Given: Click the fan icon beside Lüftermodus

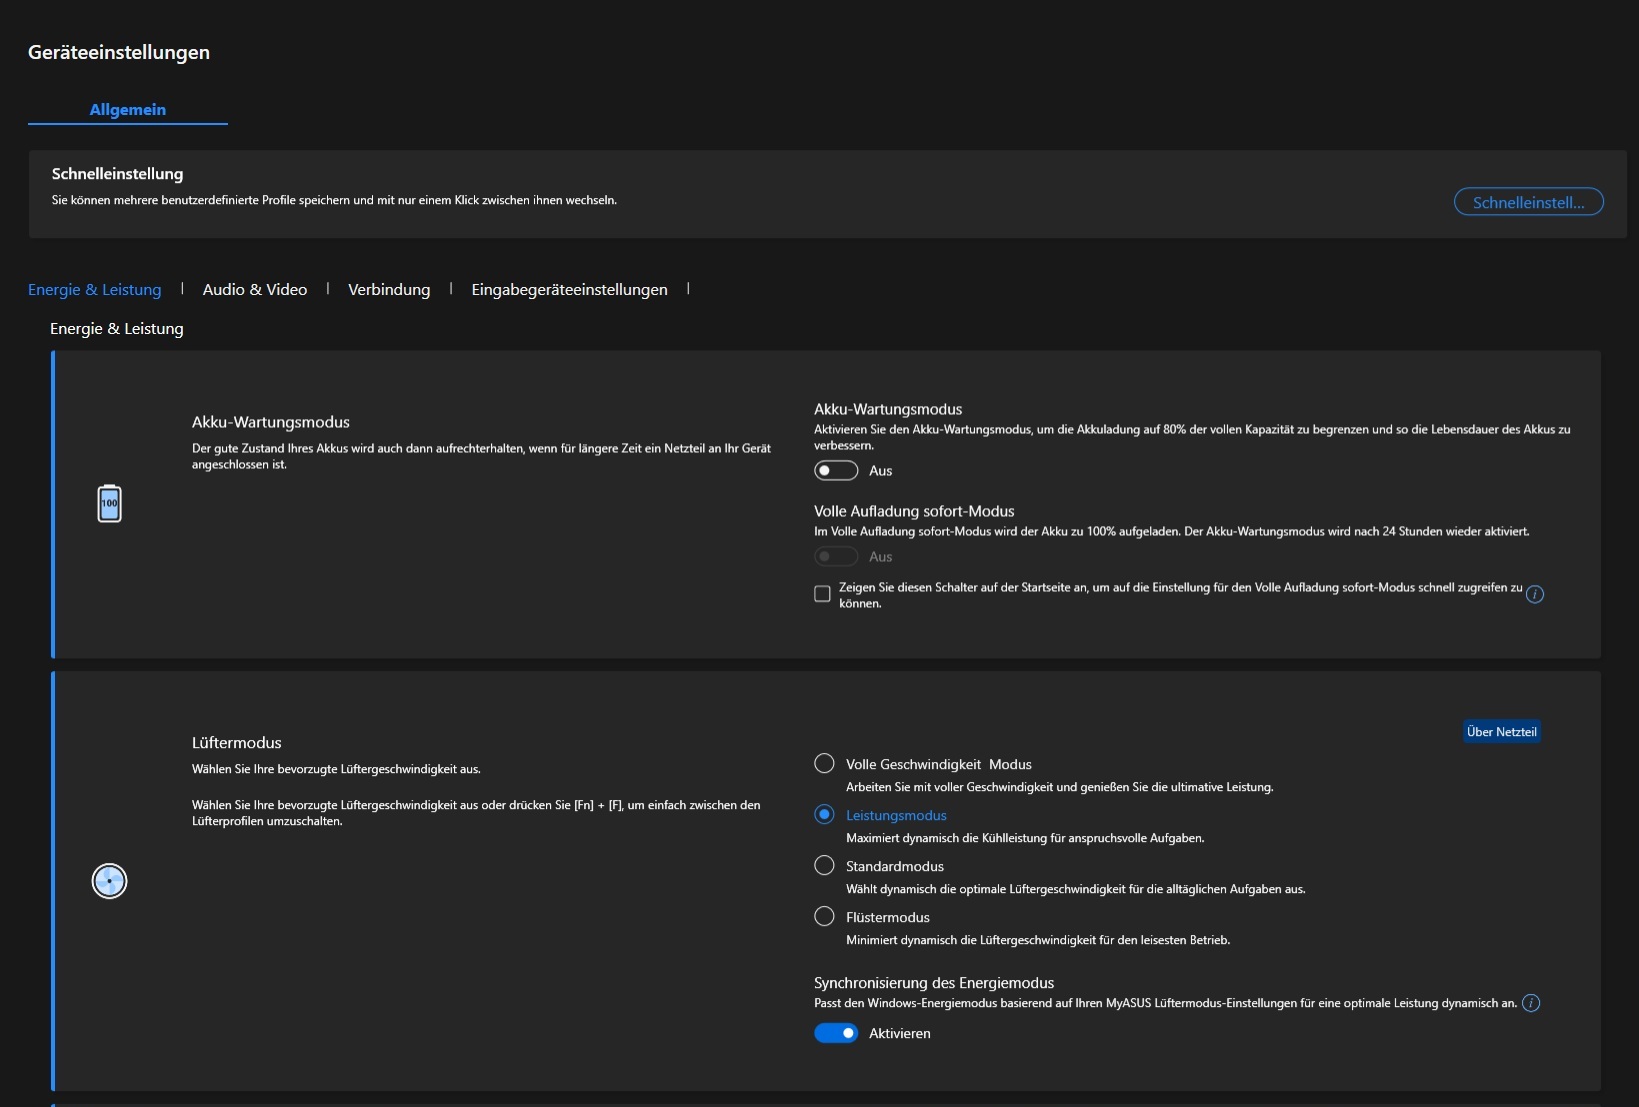Looking at the screenshot, I should coord(109,881).
